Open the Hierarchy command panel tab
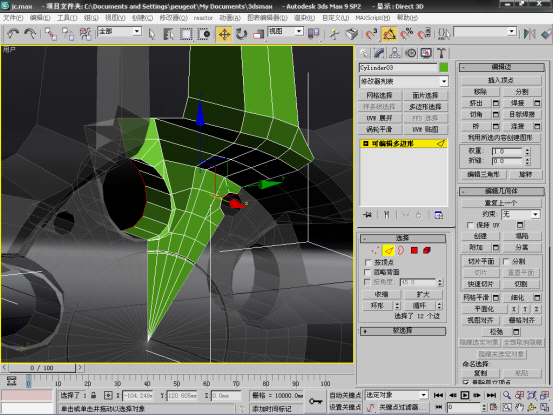553x415 pixels. pos(395,53)
